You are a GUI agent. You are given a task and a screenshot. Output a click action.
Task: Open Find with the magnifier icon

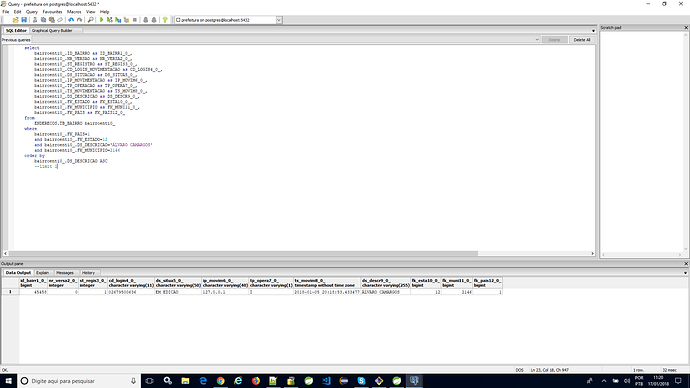[90, 20]
